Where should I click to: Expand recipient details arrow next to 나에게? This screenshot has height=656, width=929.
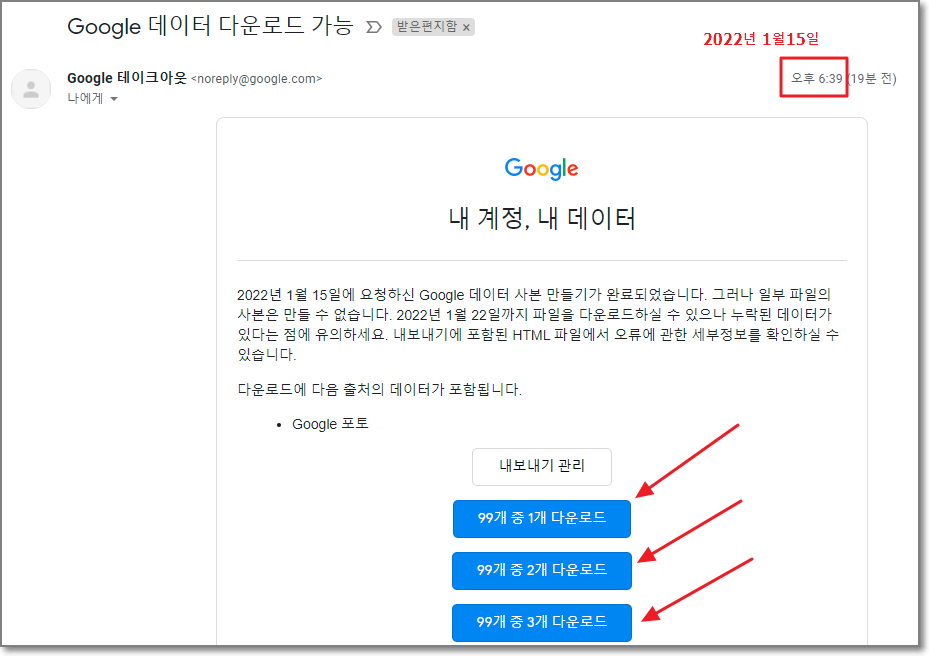(x=114, y=99)
